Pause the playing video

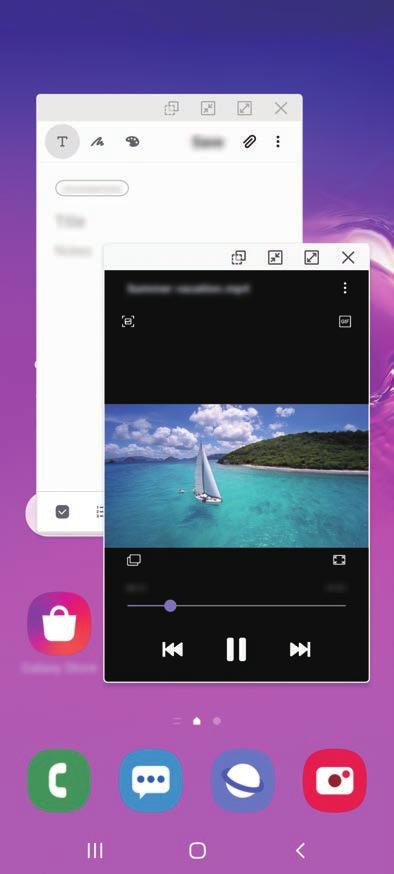pyautogui.click(x=236, y=649)
